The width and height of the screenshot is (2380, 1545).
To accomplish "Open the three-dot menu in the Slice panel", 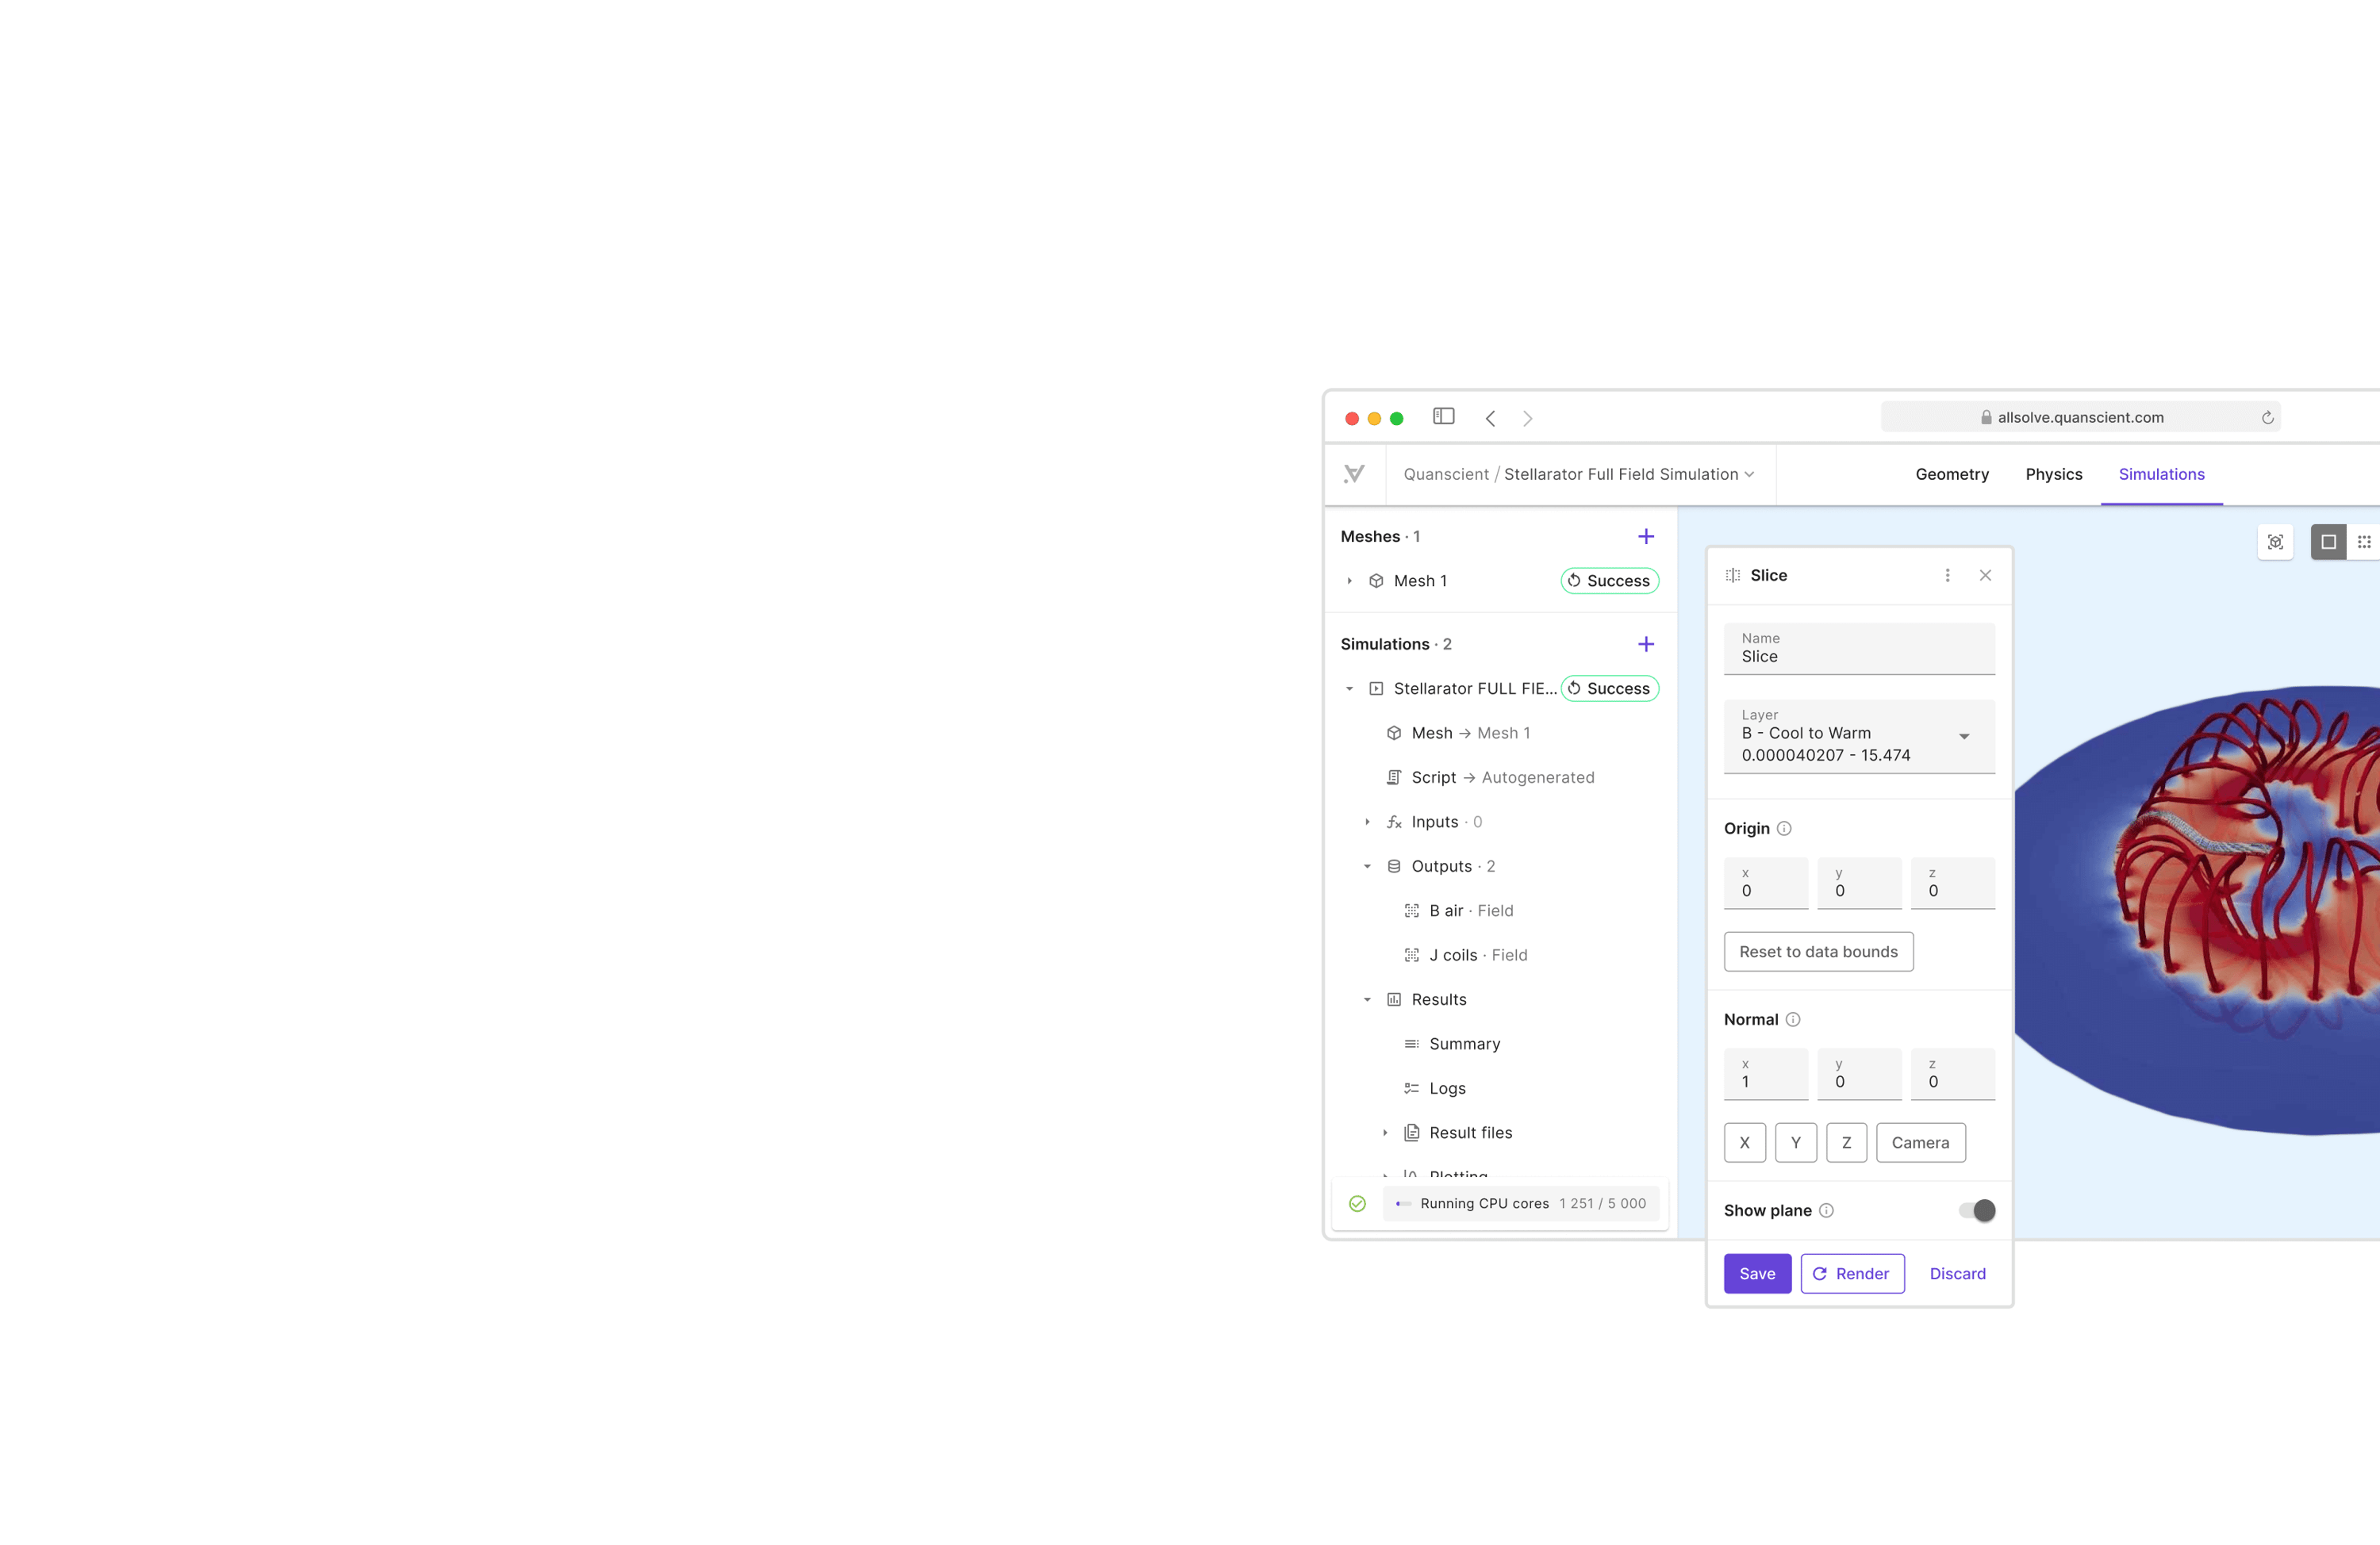I will click(x=1947, y=575).
